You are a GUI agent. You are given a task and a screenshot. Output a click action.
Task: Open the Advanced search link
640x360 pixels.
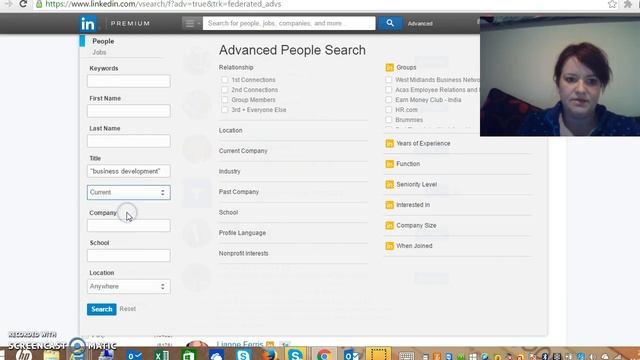420,24
